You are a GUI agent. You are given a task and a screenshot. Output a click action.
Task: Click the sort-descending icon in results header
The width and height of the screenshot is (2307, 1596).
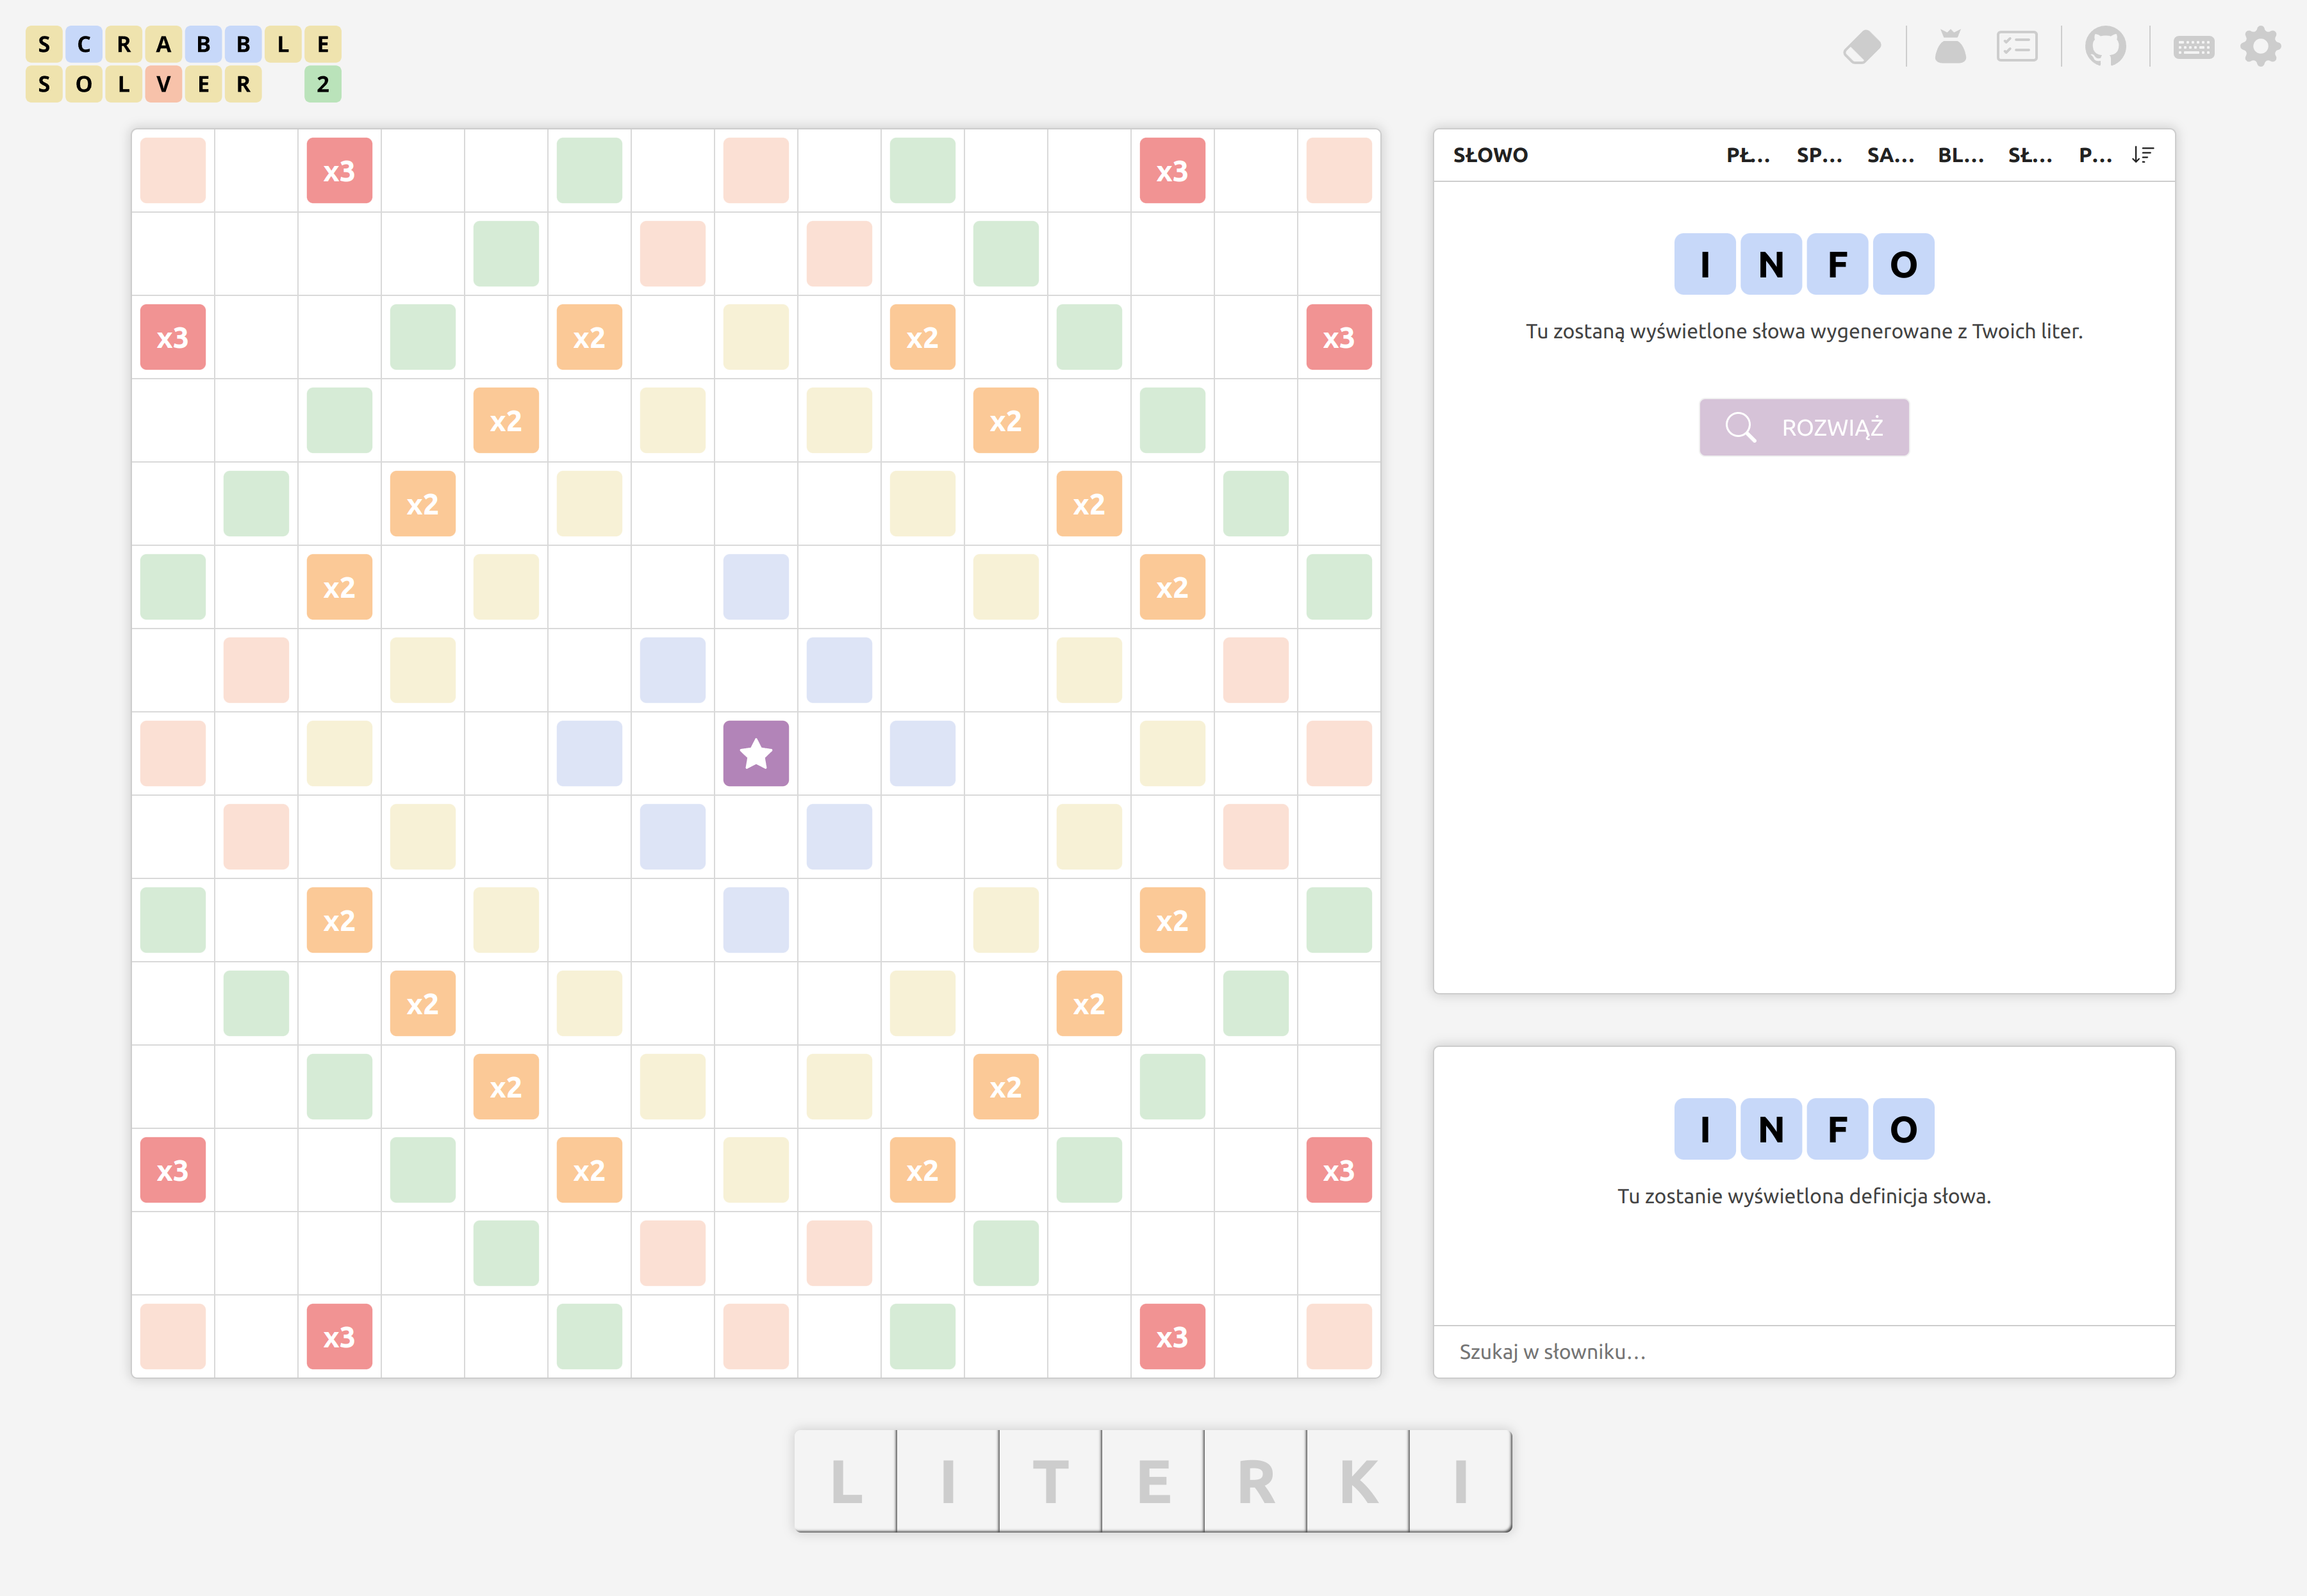coord(2142,155)
